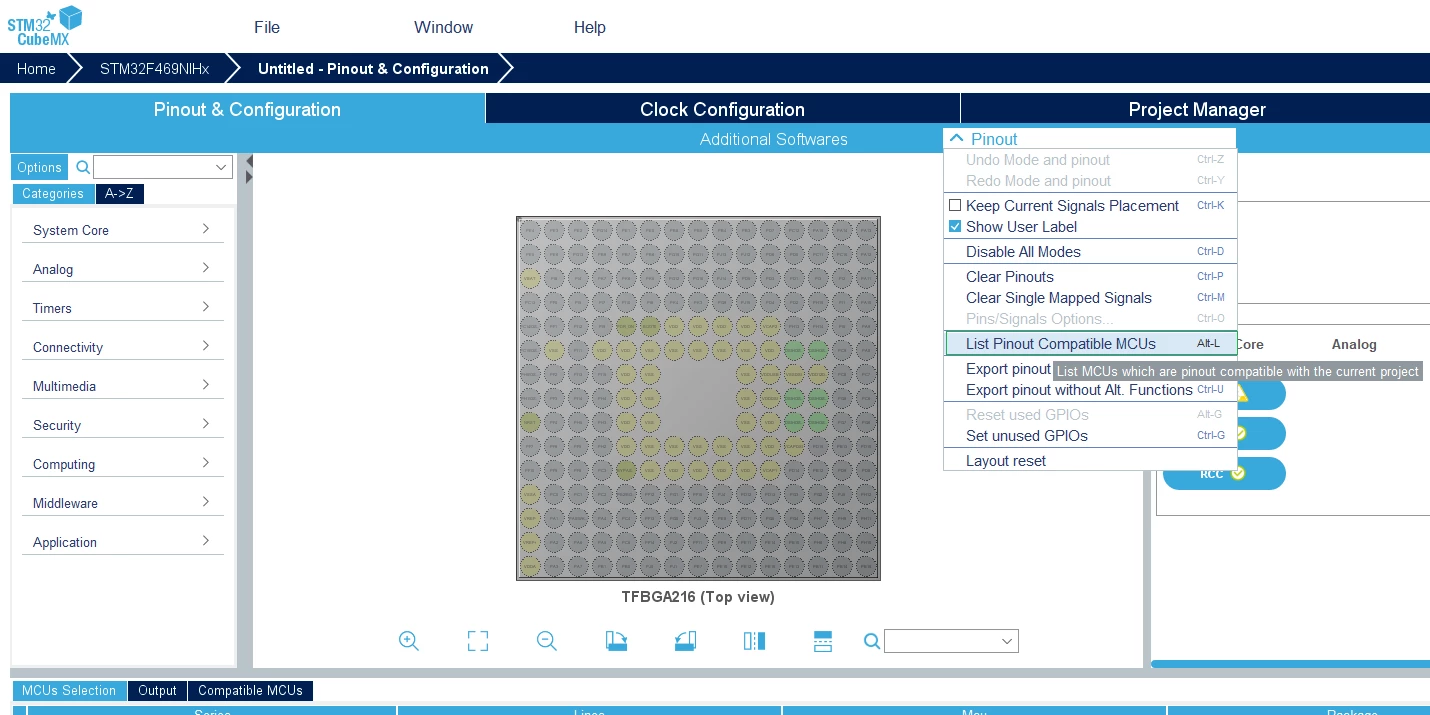Expand System Core category
Image resolution: width=1430 pixels, height=715 pixels.
click(x=122, y=230)
